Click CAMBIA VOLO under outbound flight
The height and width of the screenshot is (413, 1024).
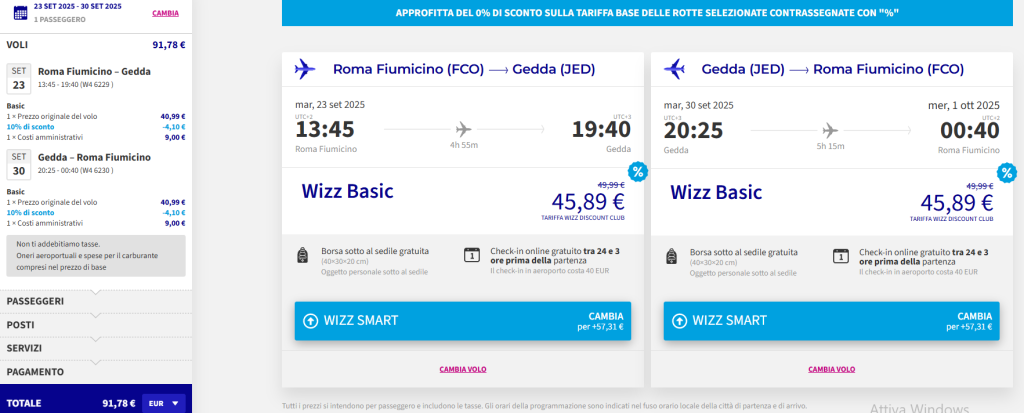(x=463, y=369)
